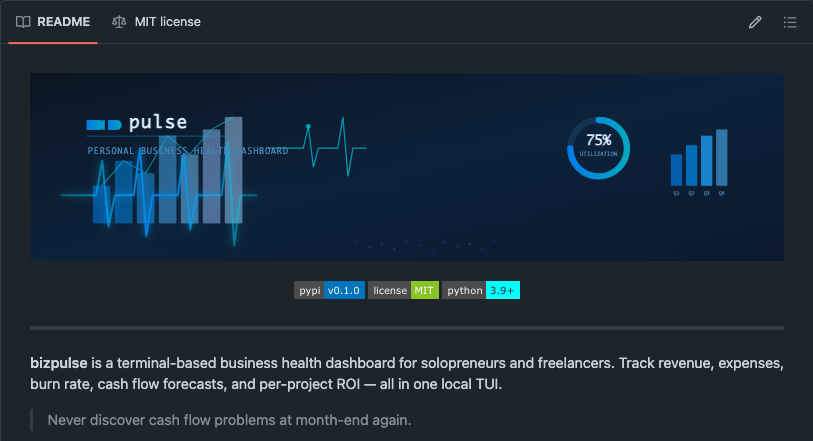Screen dimensions: 813x441
Task: Edit the README with the pencil icon
Action: click(755, 22)
